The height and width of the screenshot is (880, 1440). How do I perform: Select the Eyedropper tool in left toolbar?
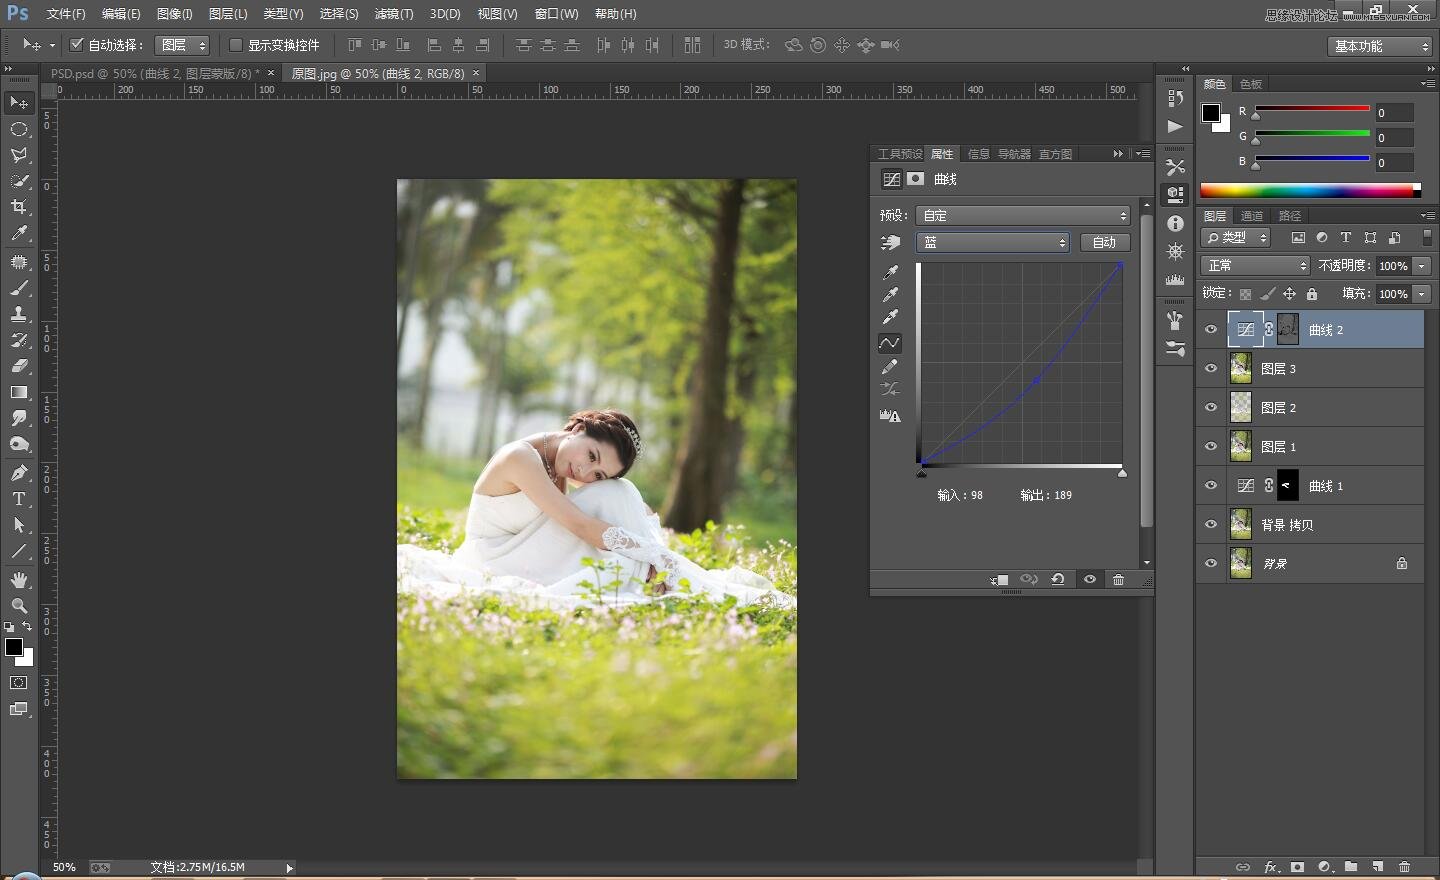tap(19, 234)
